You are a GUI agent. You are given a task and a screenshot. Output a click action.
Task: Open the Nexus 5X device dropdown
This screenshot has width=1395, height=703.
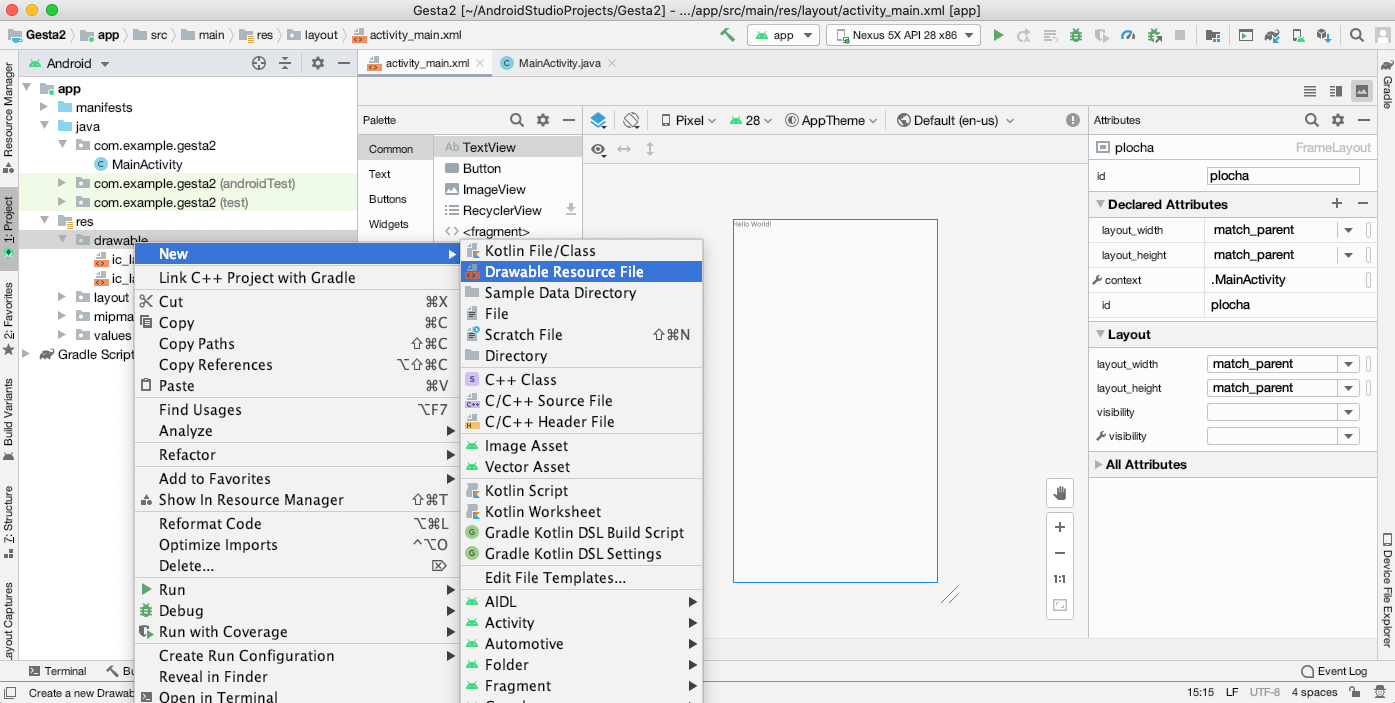904,35
